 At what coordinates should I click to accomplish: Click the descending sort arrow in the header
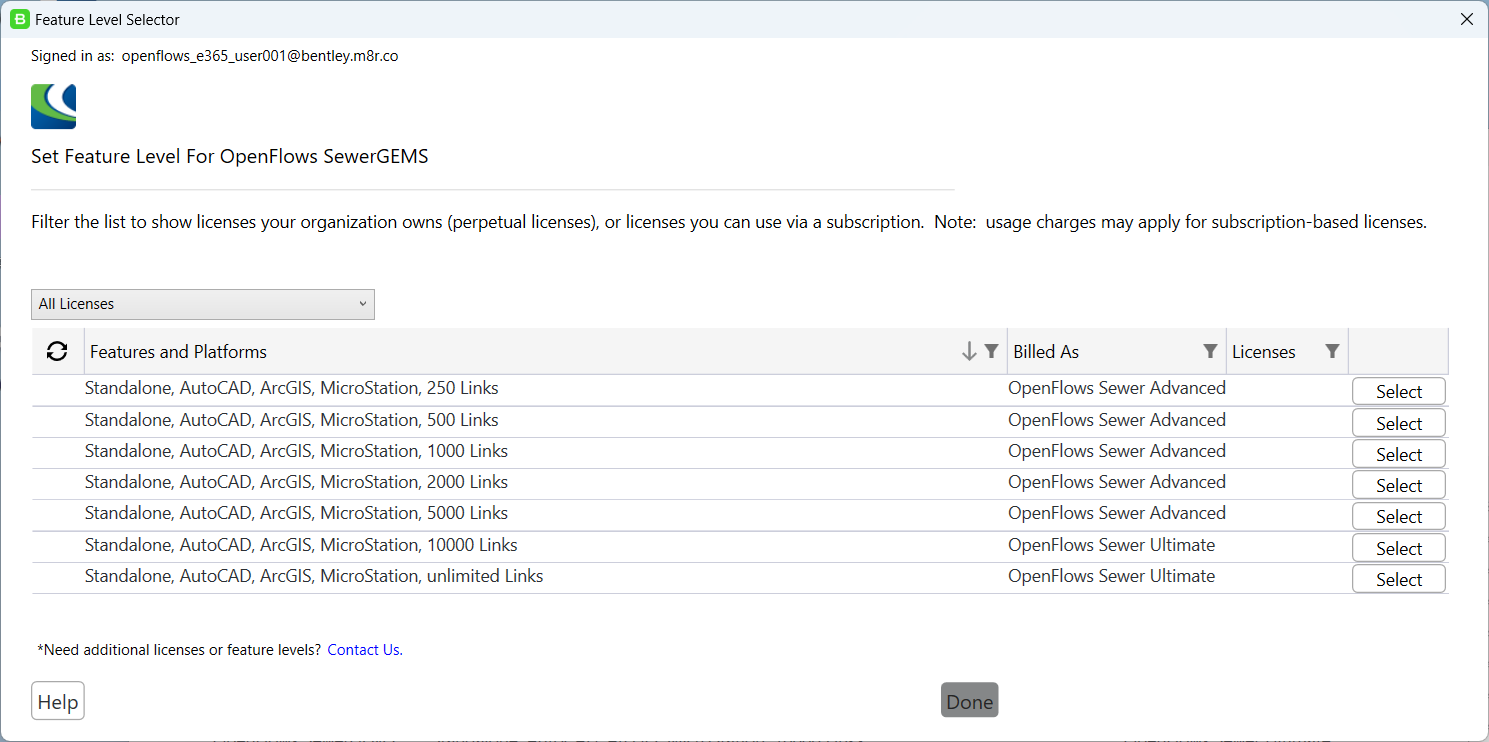coord(967,351)
